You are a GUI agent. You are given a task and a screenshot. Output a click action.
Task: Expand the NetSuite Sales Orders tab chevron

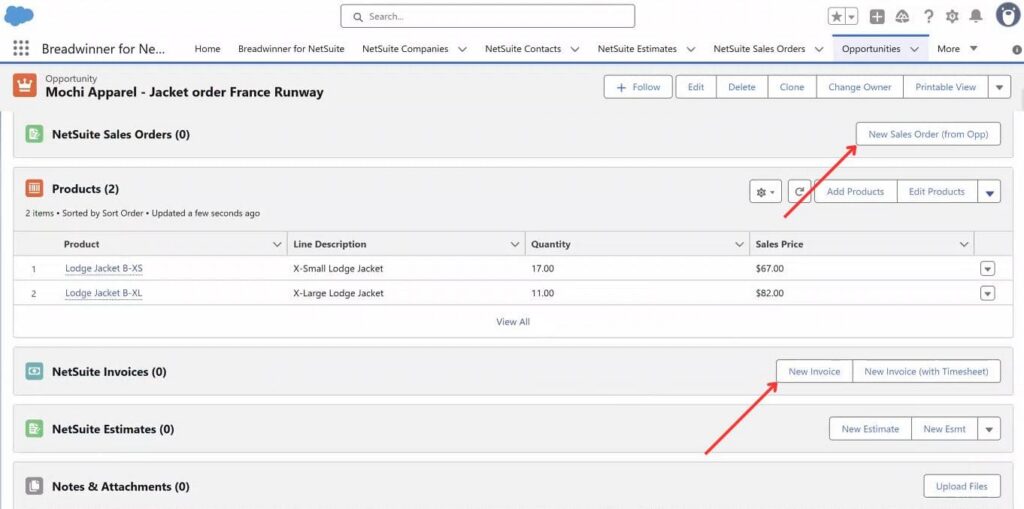click(x=819, y=49)
